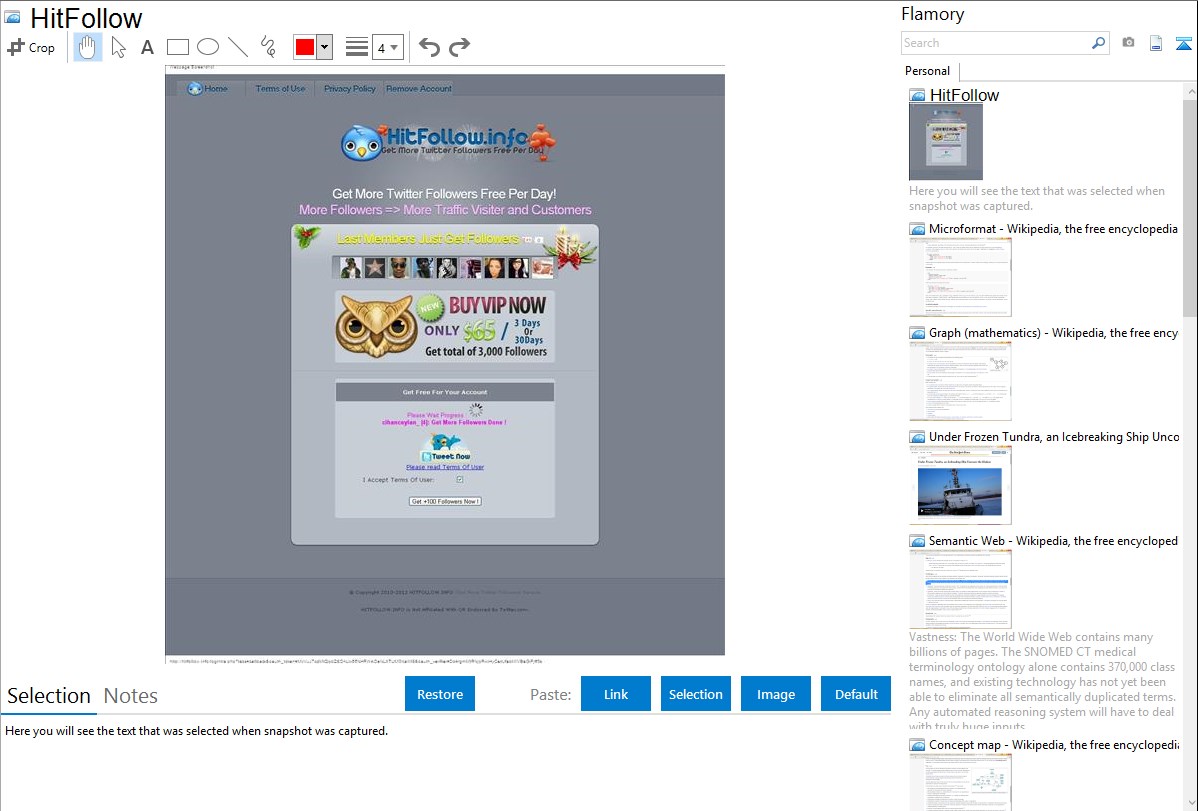Click the Link paste button
Image resolution: width=1198 pixels, height=811 pixels.
(616, 694)
